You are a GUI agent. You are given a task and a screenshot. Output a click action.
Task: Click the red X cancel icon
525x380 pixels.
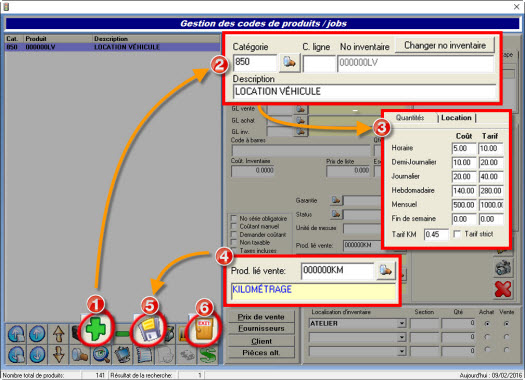tap(503, 289)
